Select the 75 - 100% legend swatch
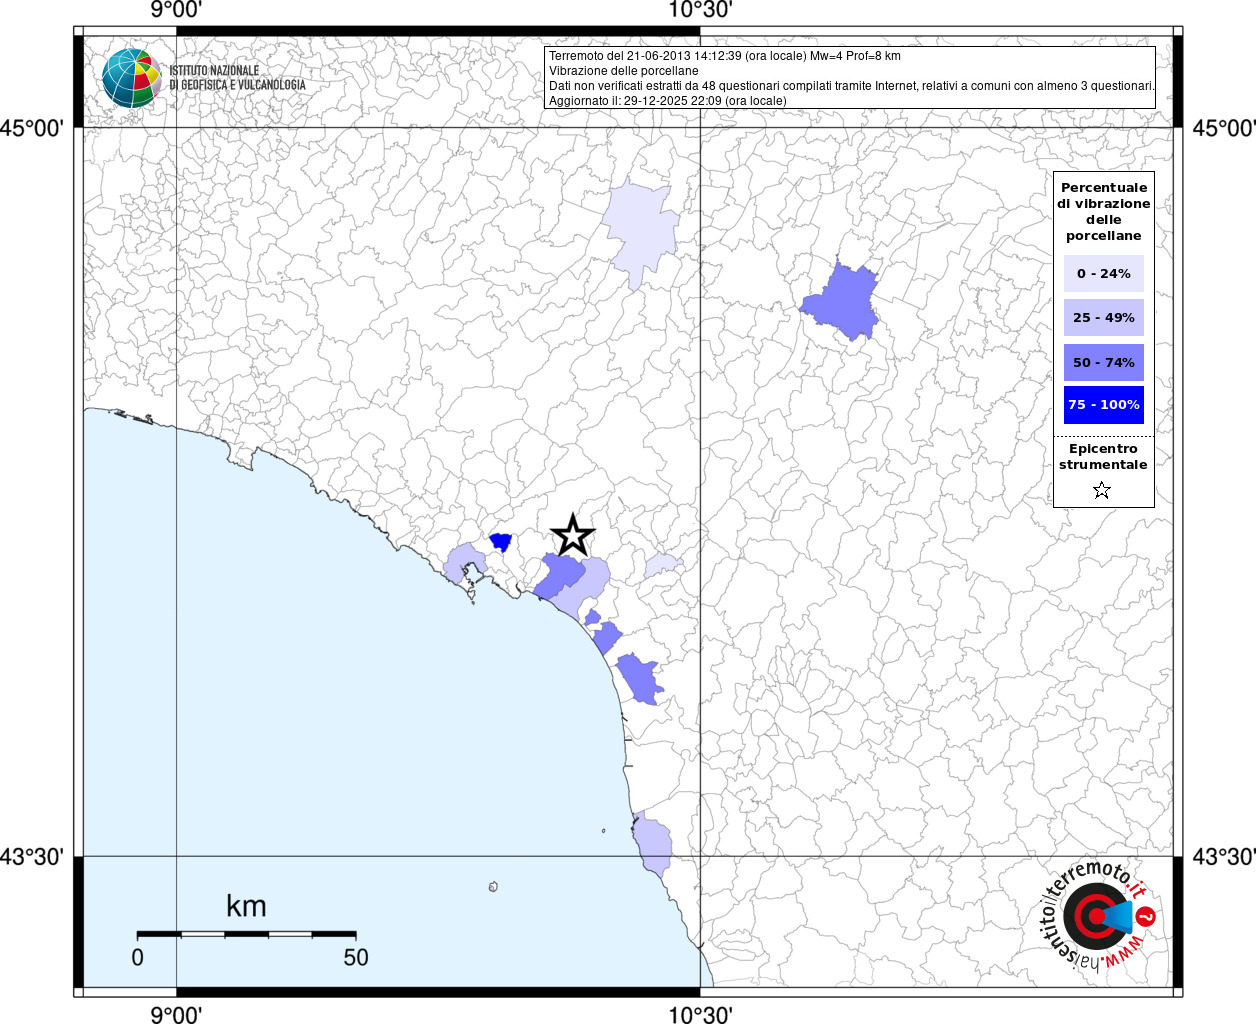1256x1024 pixels. [1104, 405]
